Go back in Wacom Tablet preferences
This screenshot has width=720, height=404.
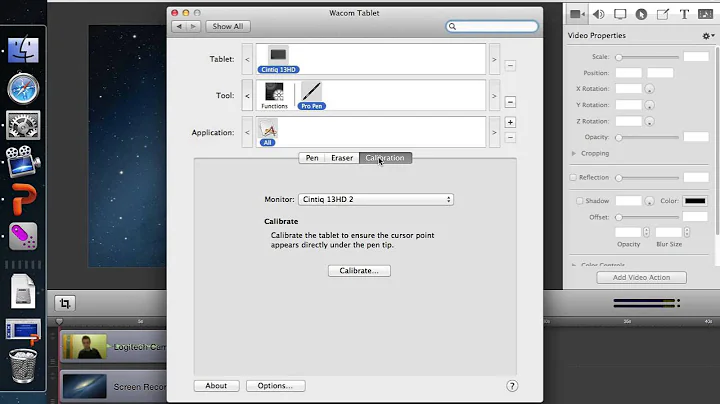pos(179,27)
